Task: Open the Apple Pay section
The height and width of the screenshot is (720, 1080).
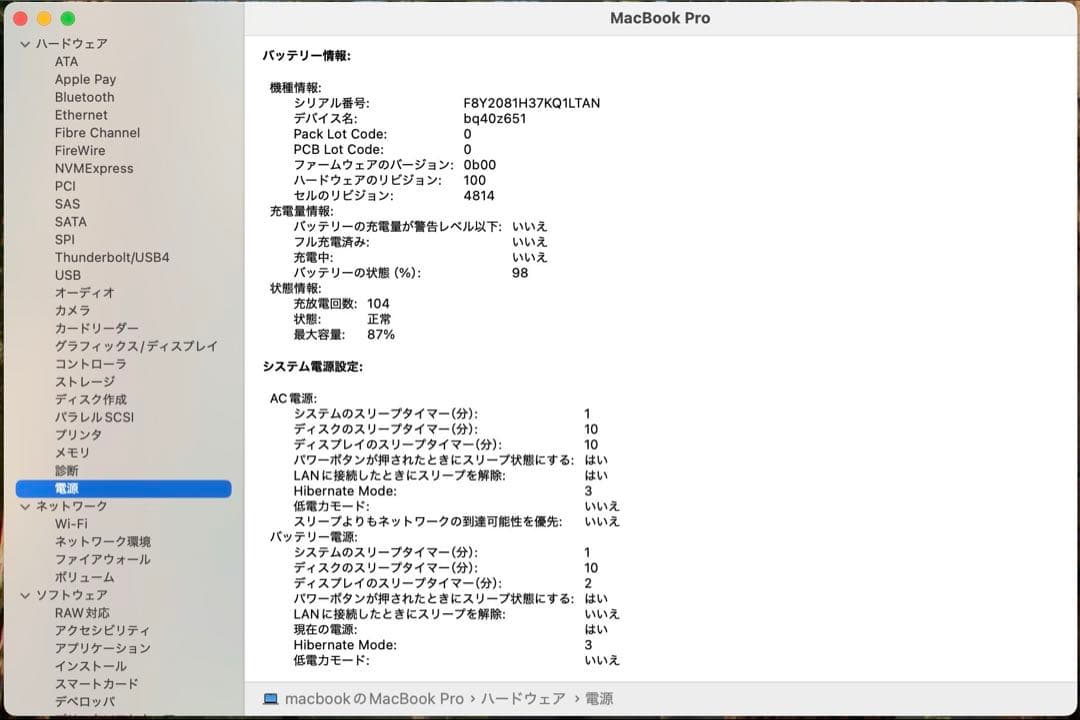Action: (x=85, y=79)
